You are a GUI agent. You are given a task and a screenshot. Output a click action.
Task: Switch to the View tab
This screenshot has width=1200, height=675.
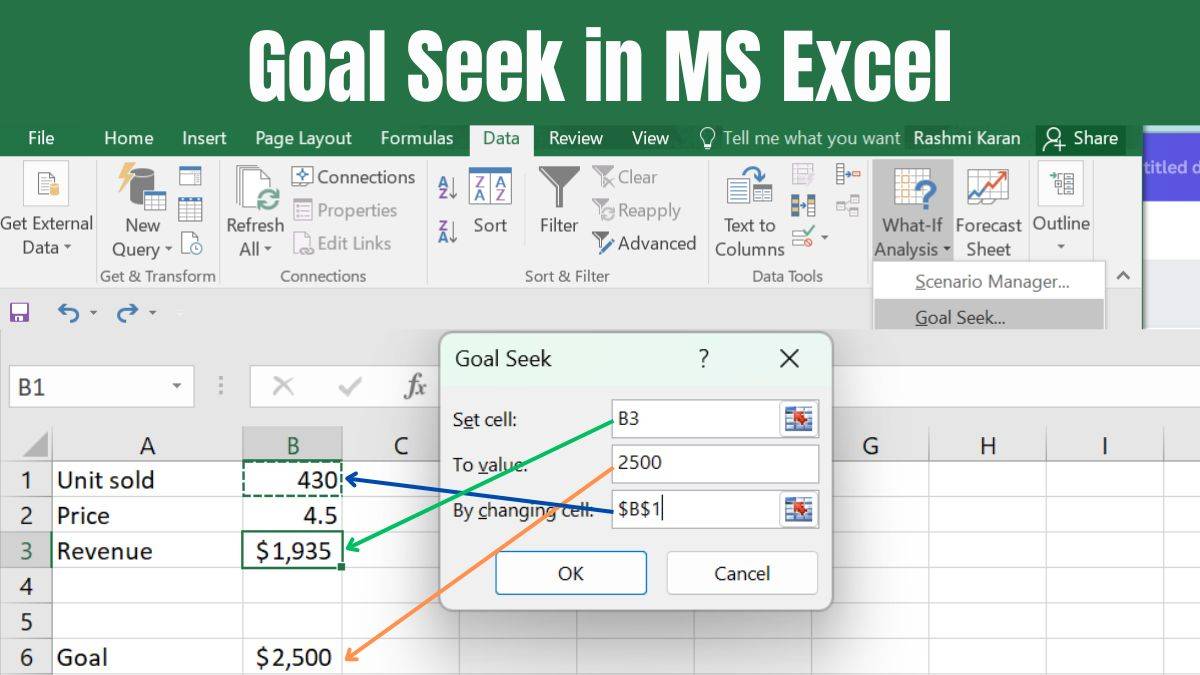650,138
